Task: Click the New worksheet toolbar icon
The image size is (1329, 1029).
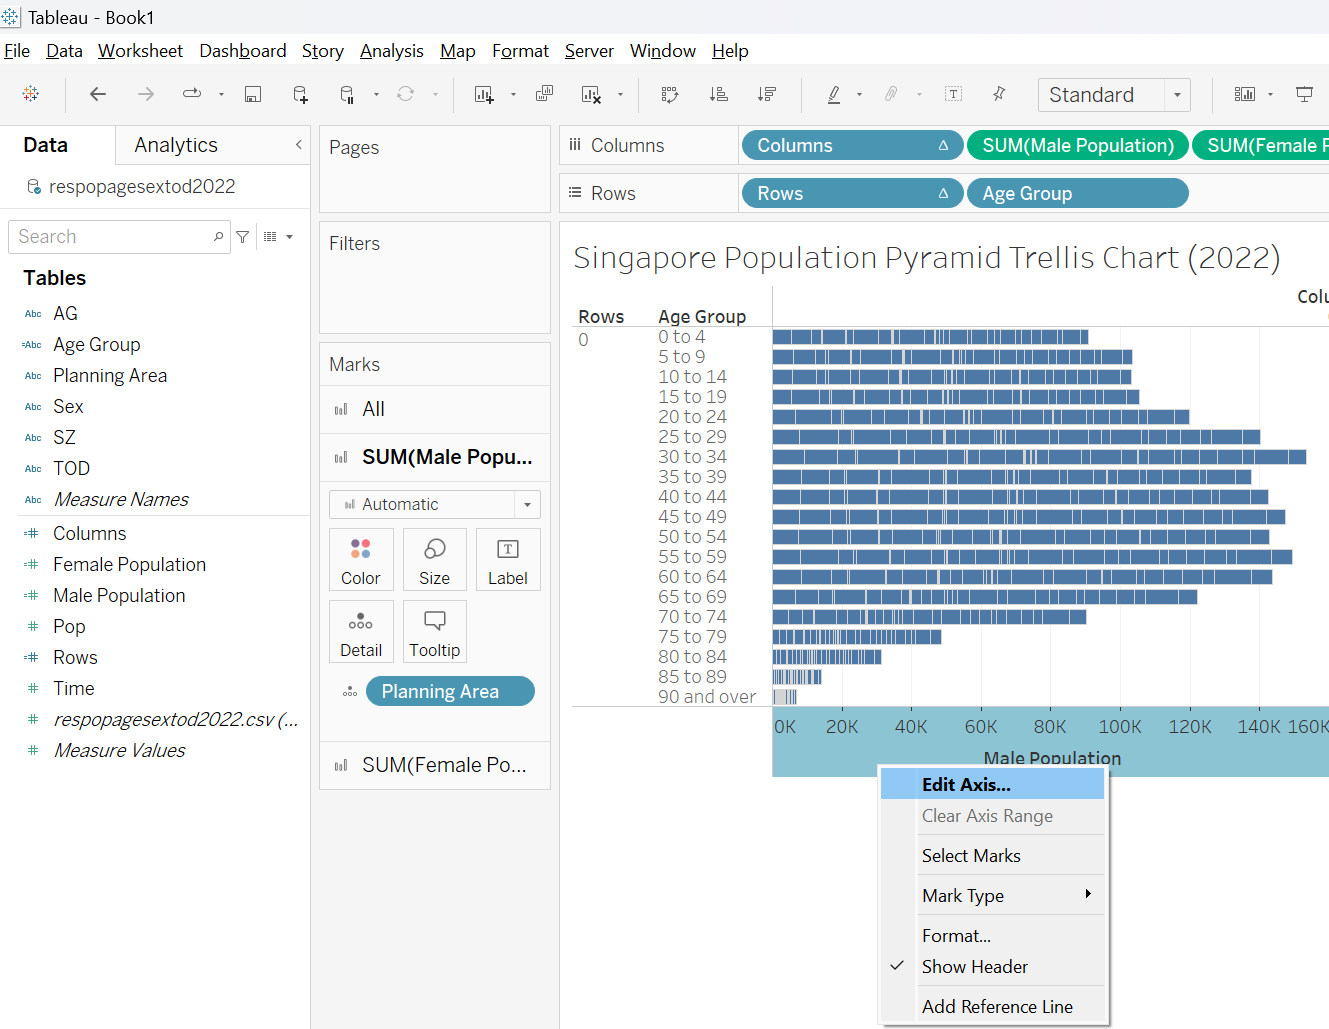Action: pos(484,94)
